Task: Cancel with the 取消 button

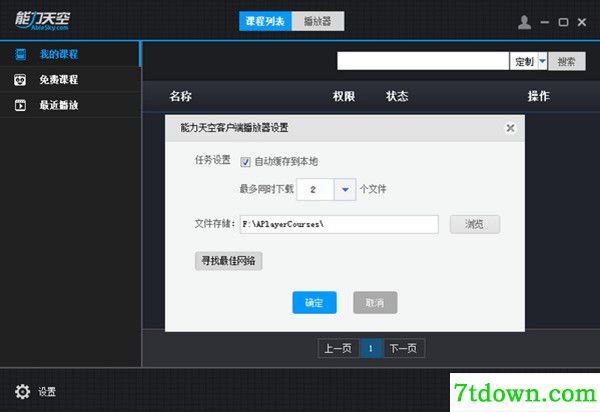Action: (x=375, y=303)
